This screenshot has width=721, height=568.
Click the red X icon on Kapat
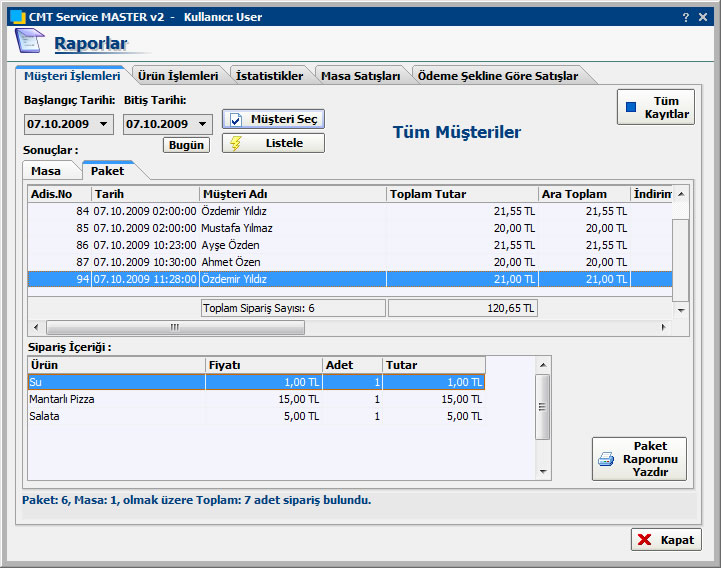pyautogui.click(x=644, y=540)
